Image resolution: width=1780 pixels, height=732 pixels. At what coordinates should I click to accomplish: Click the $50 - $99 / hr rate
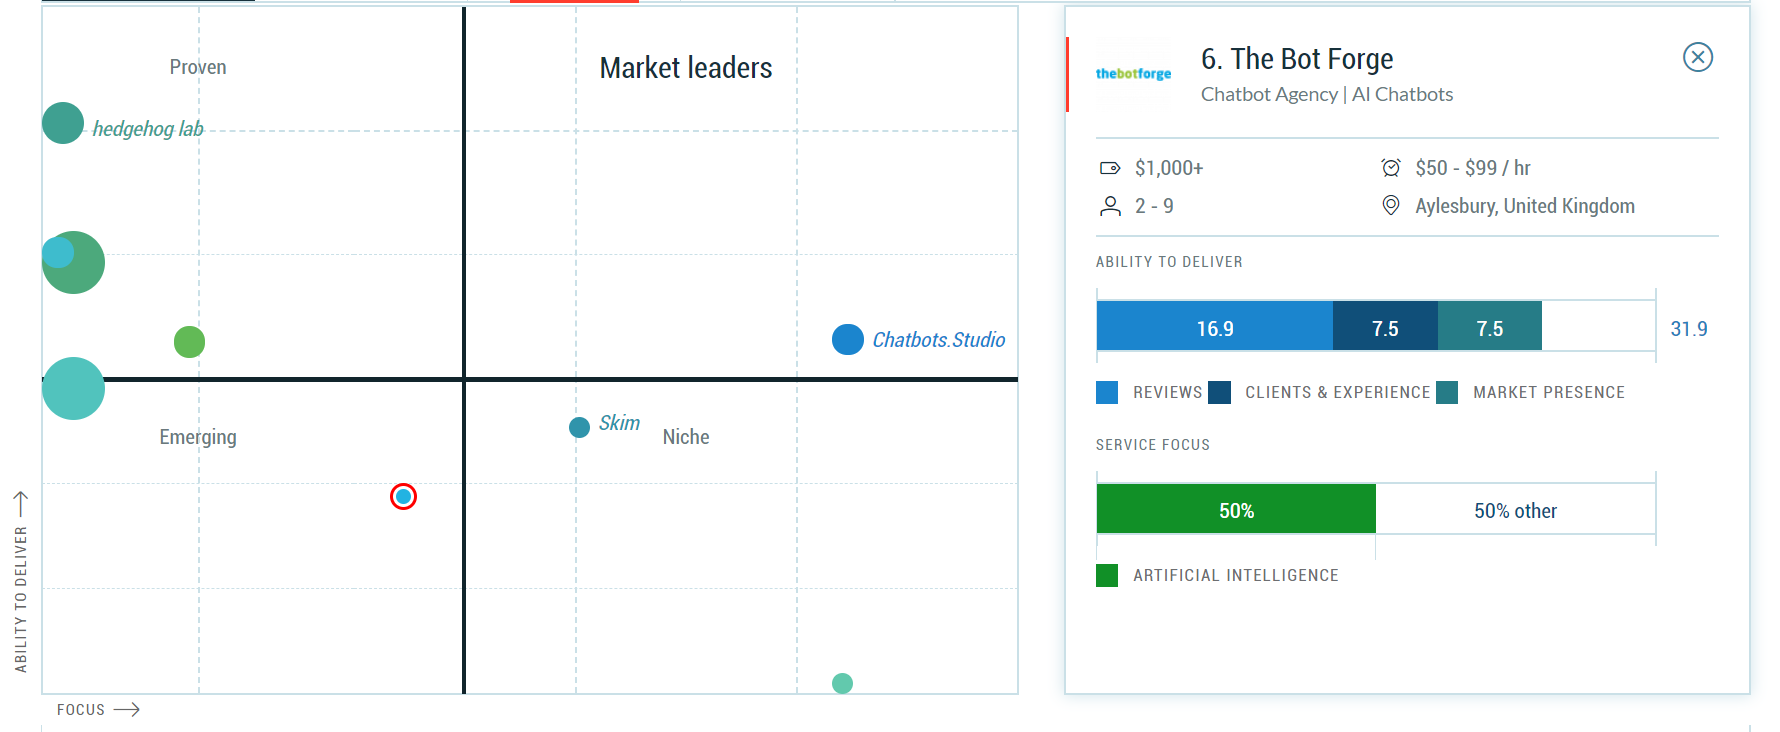pos(1473,168)
